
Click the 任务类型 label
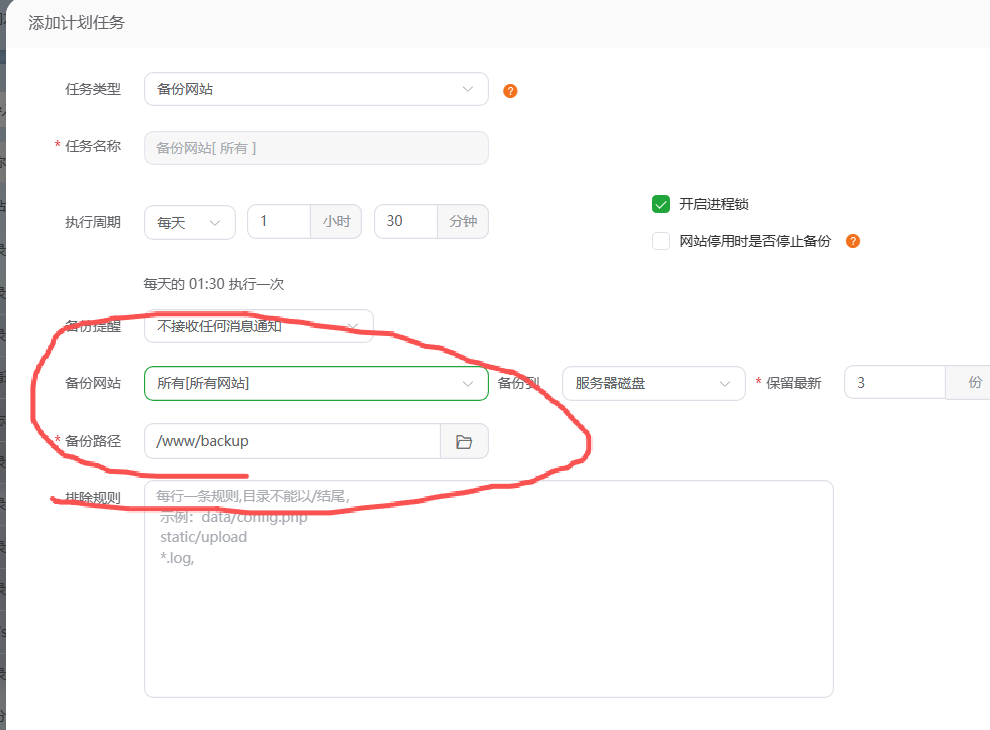coord(93,89)
